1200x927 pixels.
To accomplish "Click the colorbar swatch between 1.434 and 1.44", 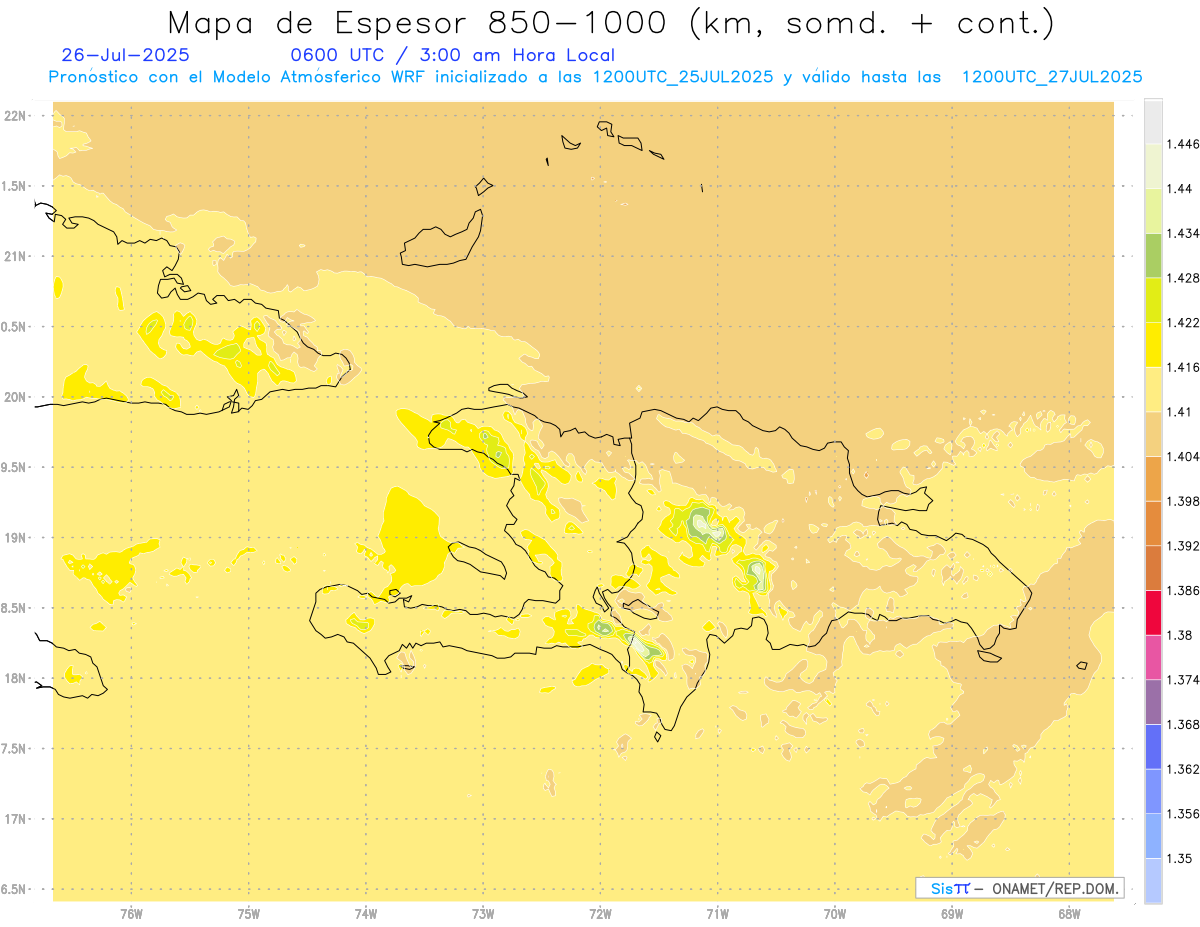I will tap(1153, 211).
